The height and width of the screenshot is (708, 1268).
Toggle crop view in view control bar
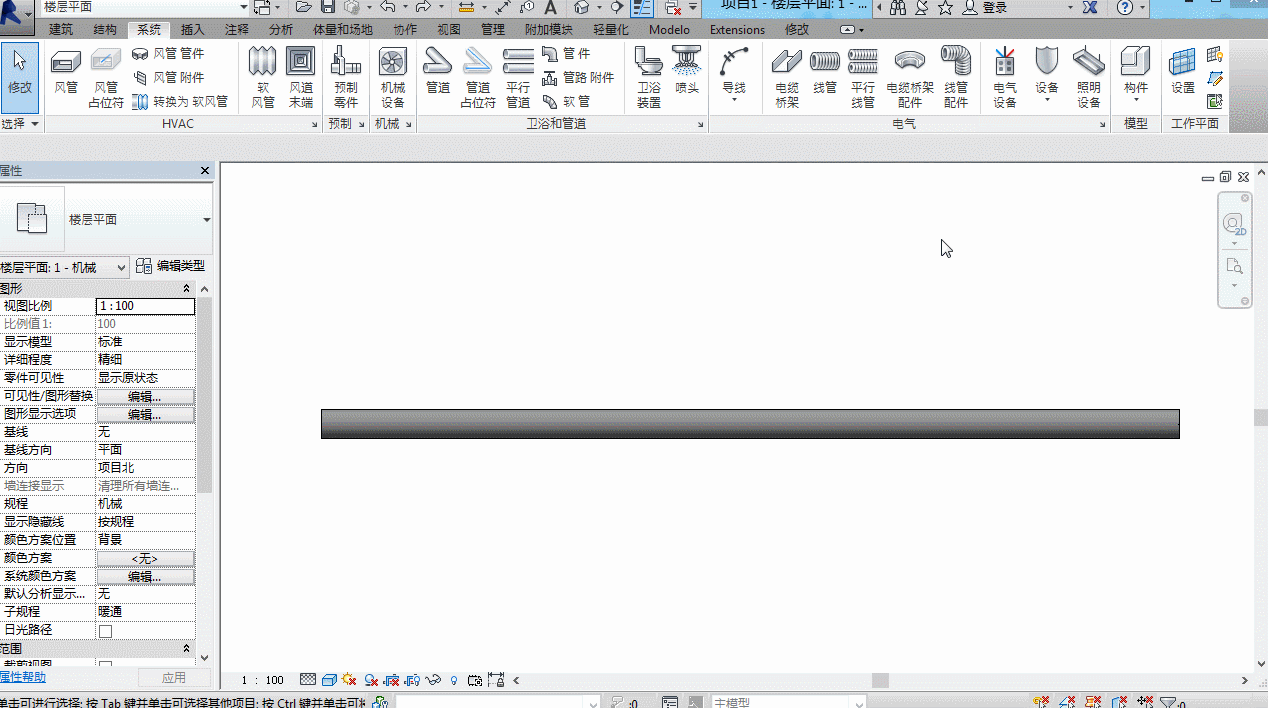point(391,680)
